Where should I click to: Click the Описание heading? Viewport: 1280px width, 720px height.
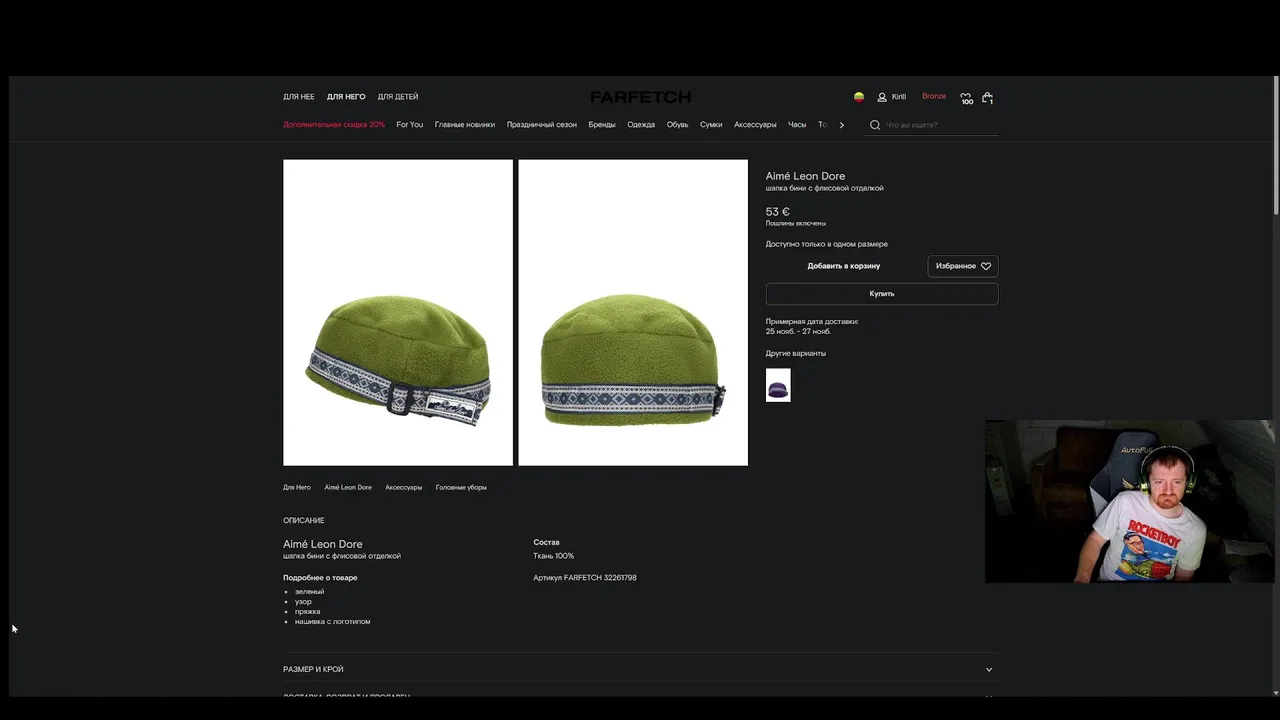coord(304,520)
